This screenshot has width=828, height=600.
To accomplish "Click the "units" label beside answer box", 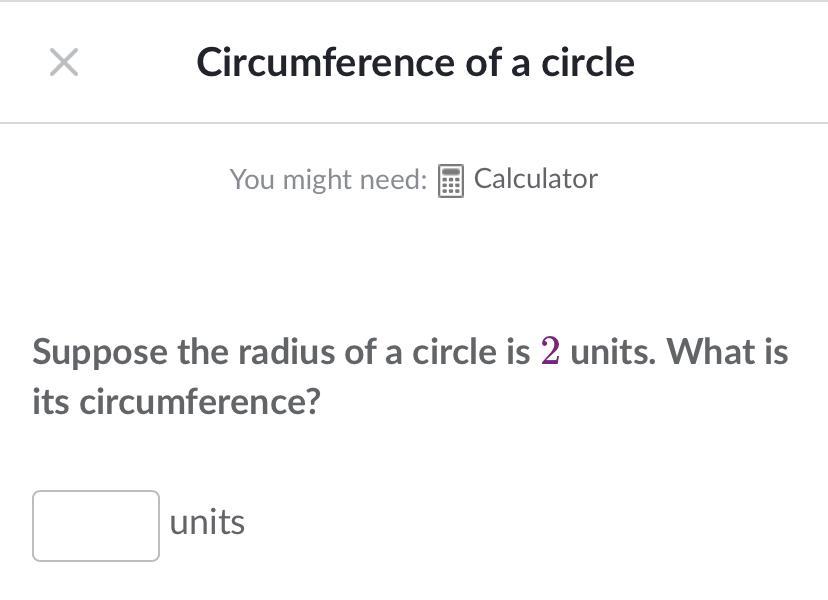I will (207, 523).
